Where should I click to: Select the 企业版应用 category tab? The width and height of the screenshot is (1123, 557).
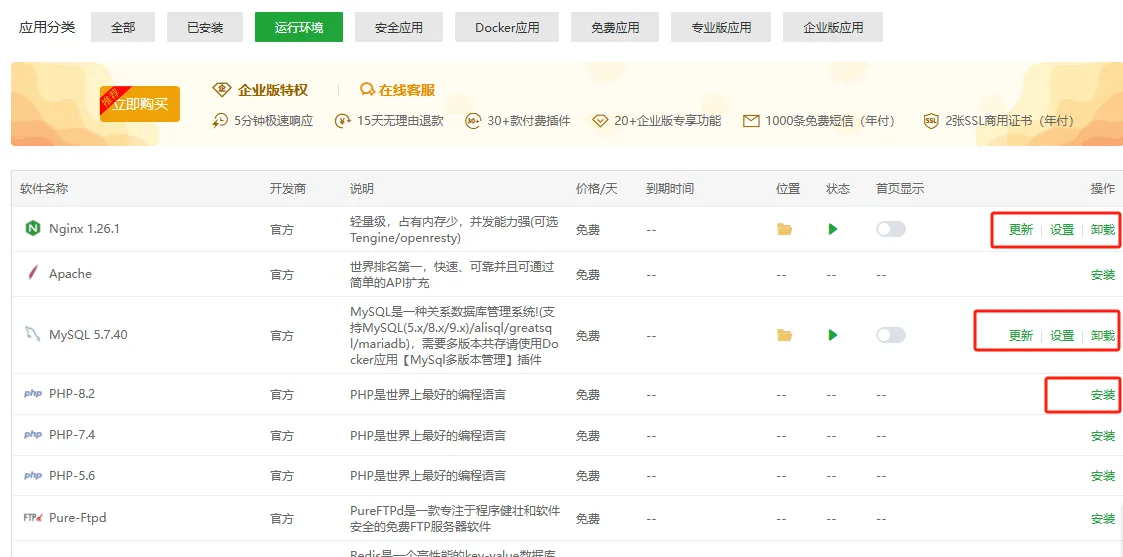pos(833,27)
